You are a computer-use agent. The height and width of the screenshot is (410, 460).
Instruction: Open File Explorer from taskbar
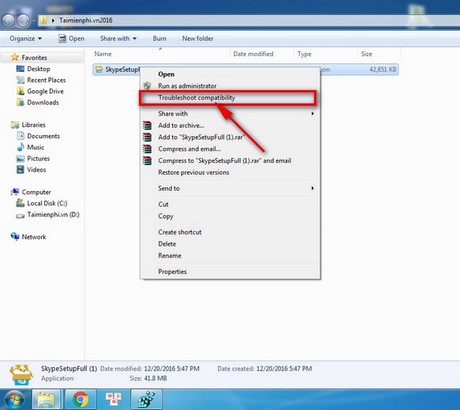tap(46, 399)
